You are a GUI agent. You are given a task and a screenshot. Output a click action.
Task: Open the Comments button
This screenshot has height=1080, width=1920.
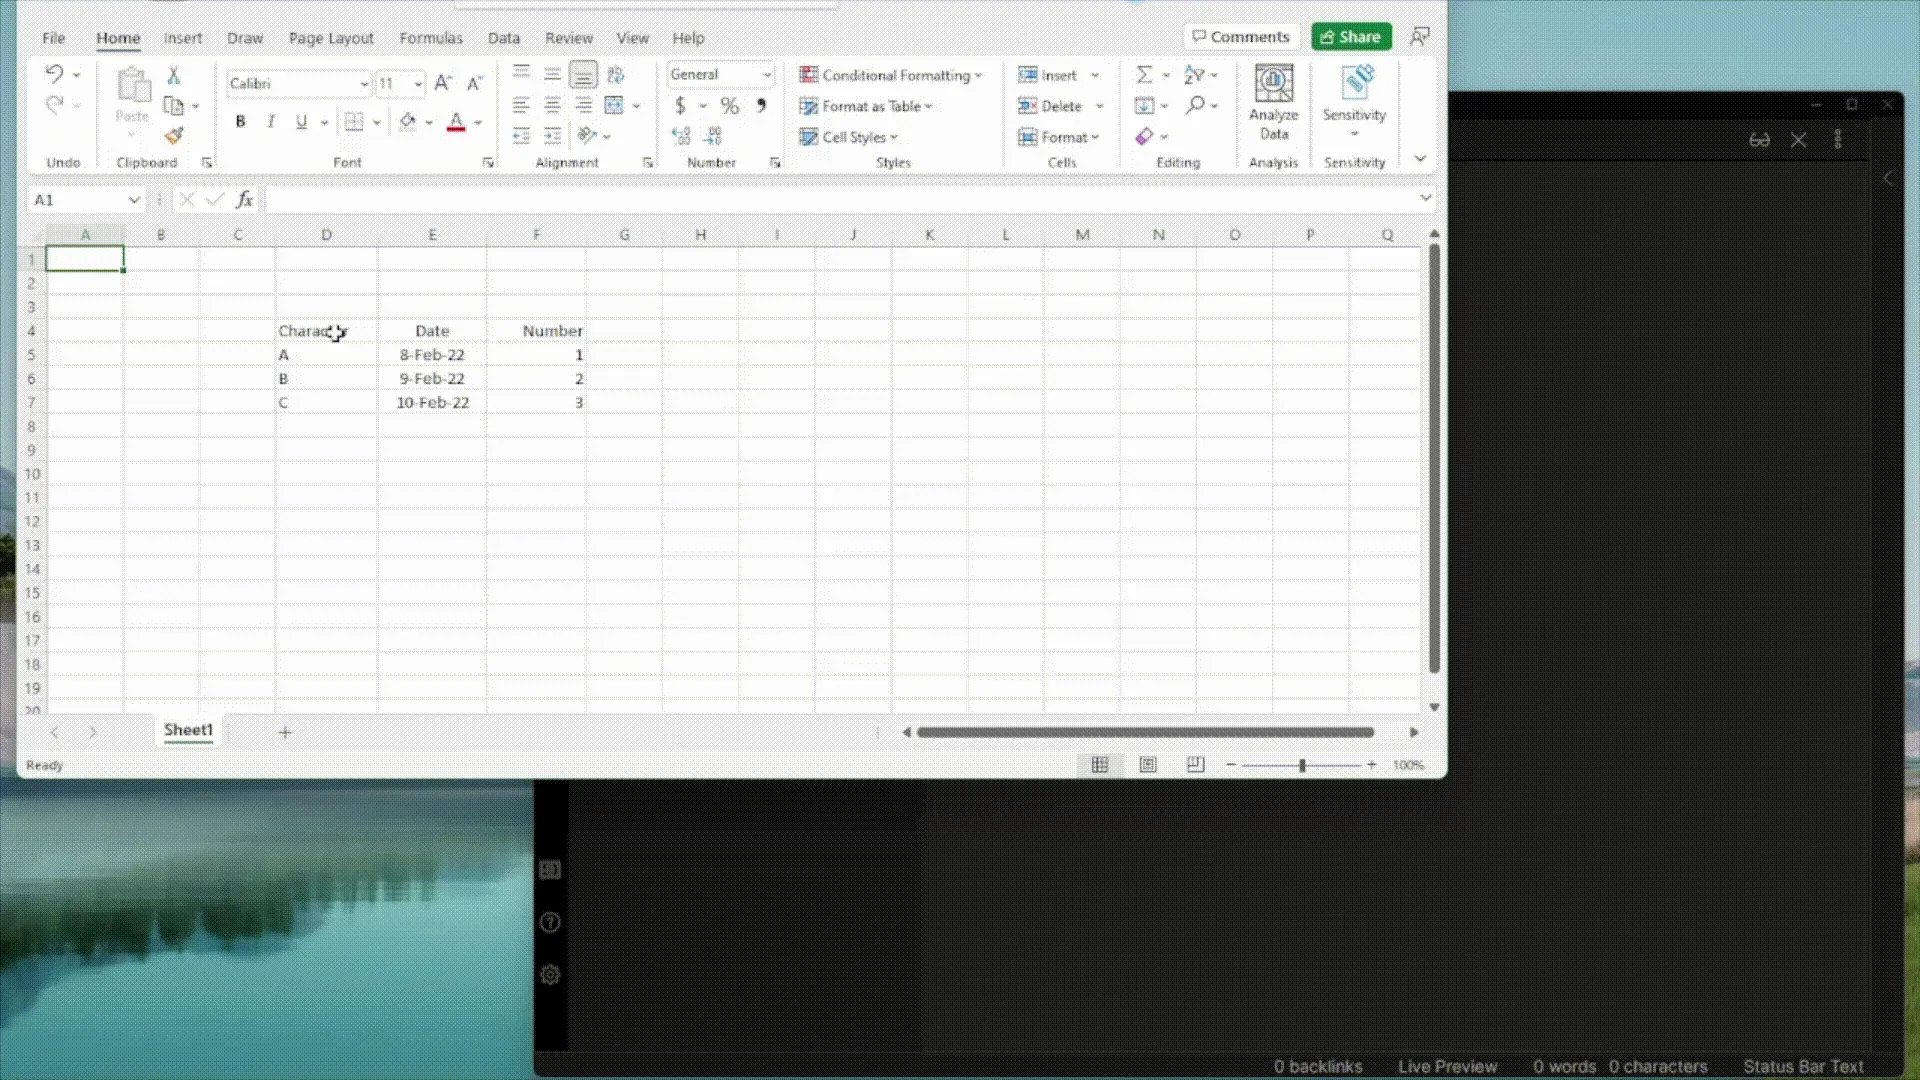(x=1241, y=37)
